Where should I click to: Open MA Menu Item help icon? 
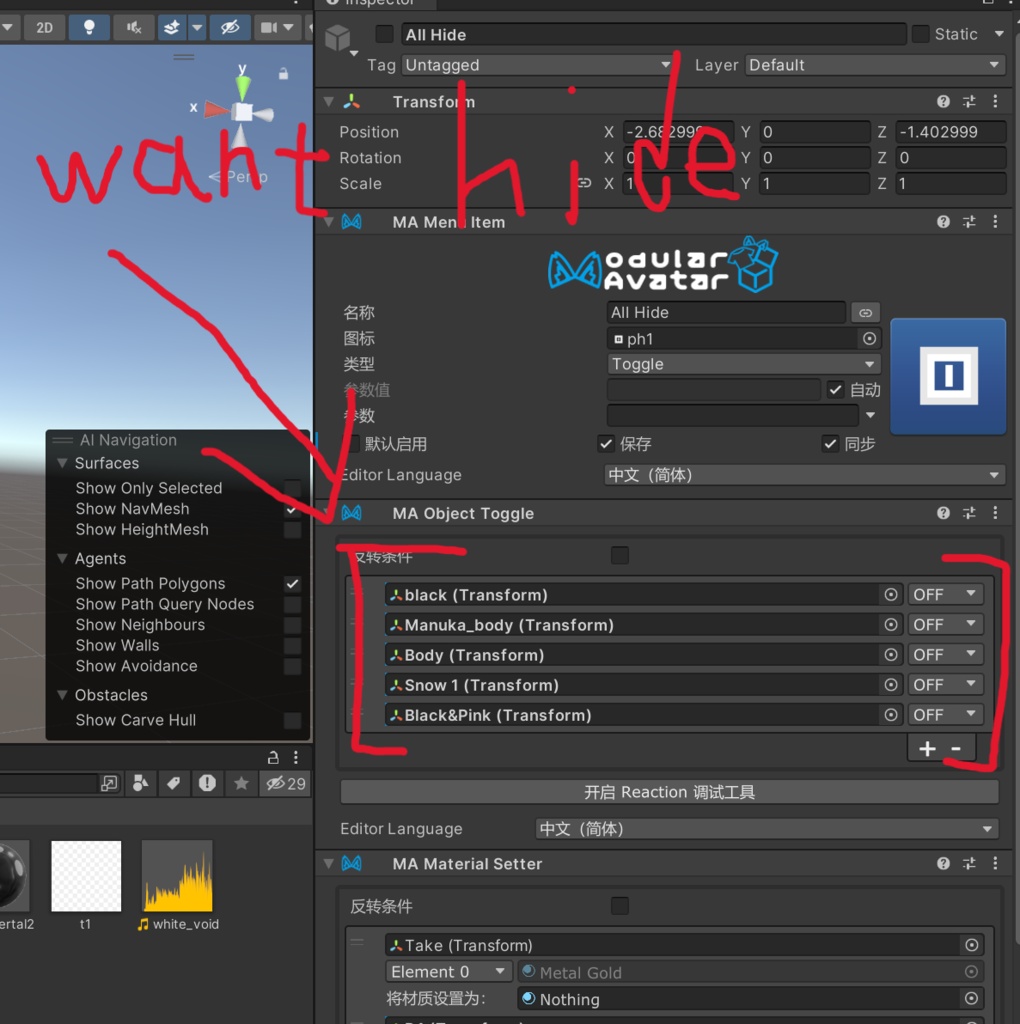pyautogui.click(x=943, y=222)
